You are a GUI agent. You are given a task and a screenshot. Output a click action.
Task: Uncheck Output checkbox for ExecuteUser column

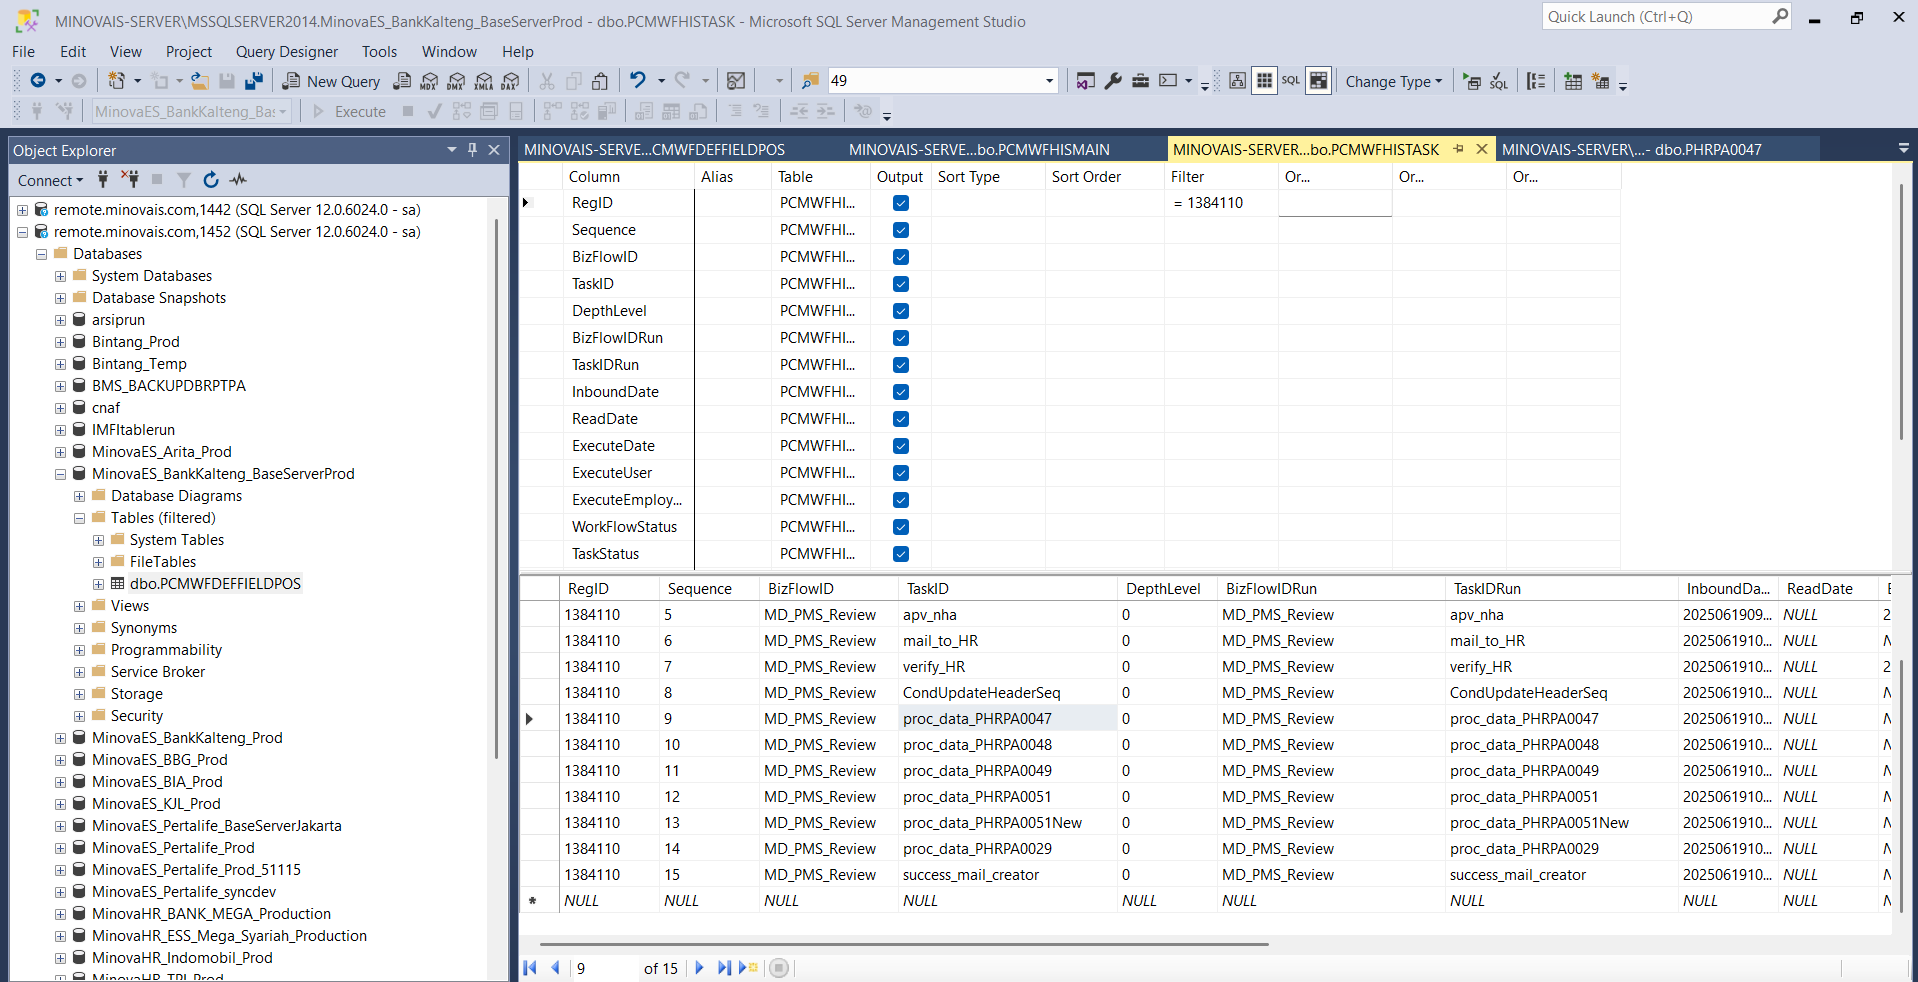point(901,473)
